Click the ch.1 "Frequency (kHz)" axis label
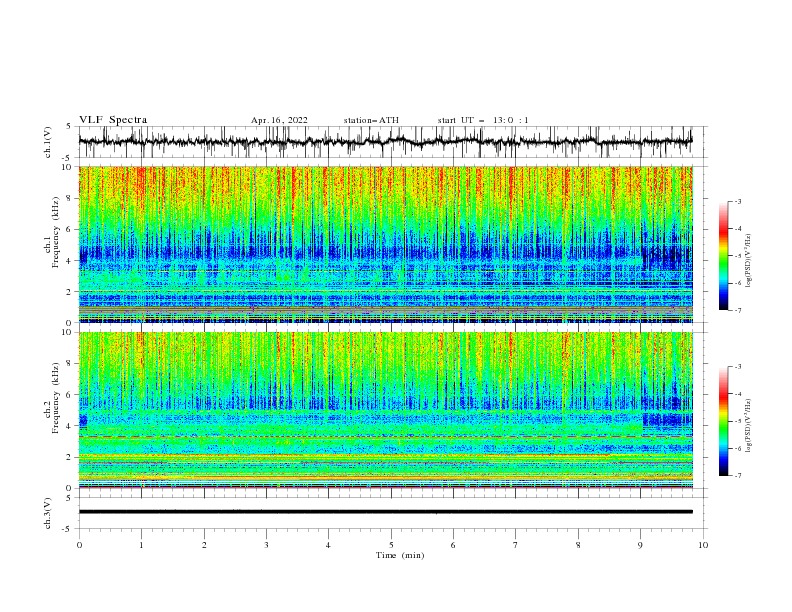 [x=56, y=232]
